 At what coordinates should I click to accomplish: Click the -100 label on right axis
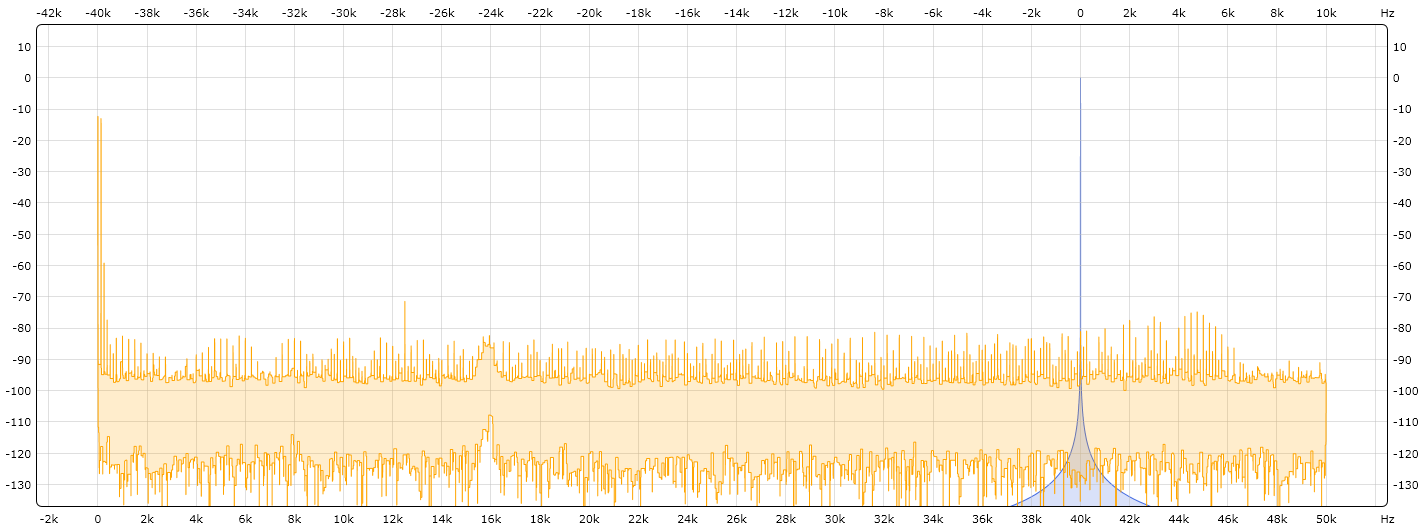tap(1405, 391)
